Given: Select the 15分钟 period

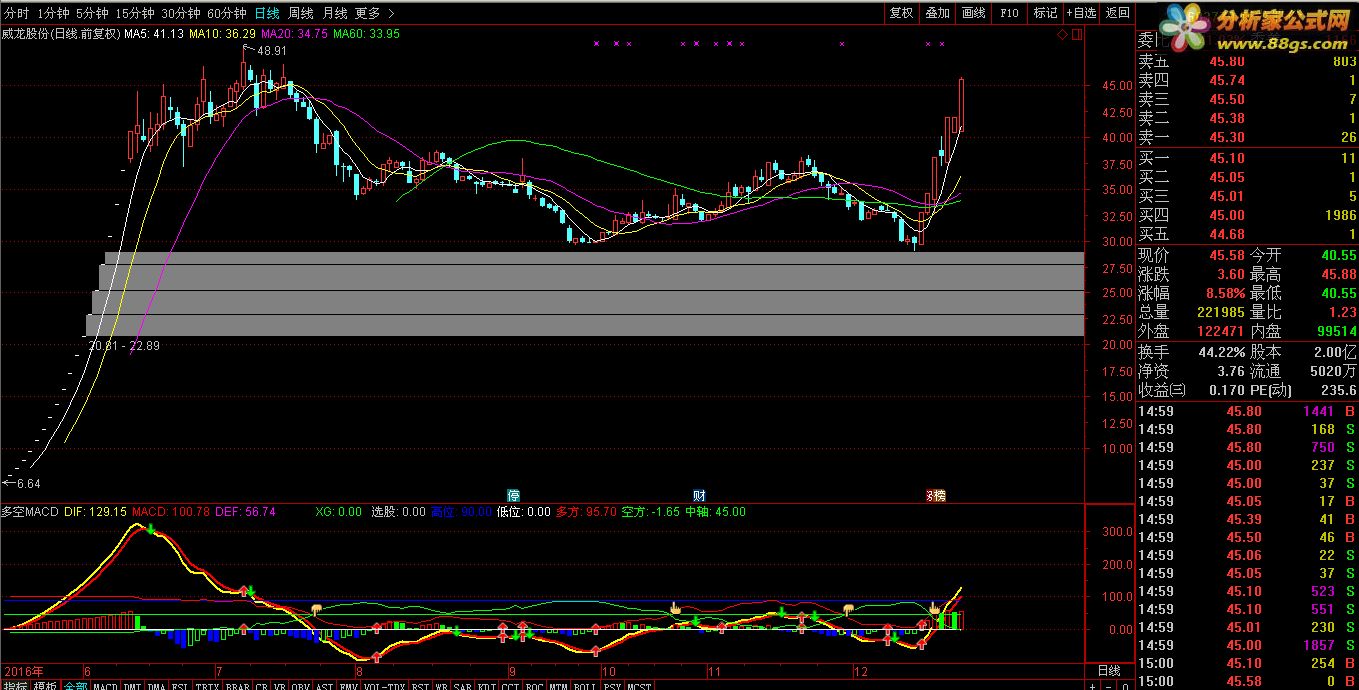Looking at the screenshot, I should click(134, 13).
